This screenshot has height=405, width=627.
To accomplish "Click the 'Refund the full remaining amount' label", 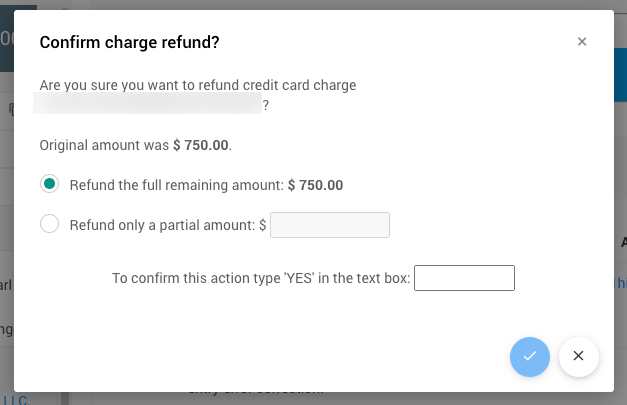I will tap(177, 185).
